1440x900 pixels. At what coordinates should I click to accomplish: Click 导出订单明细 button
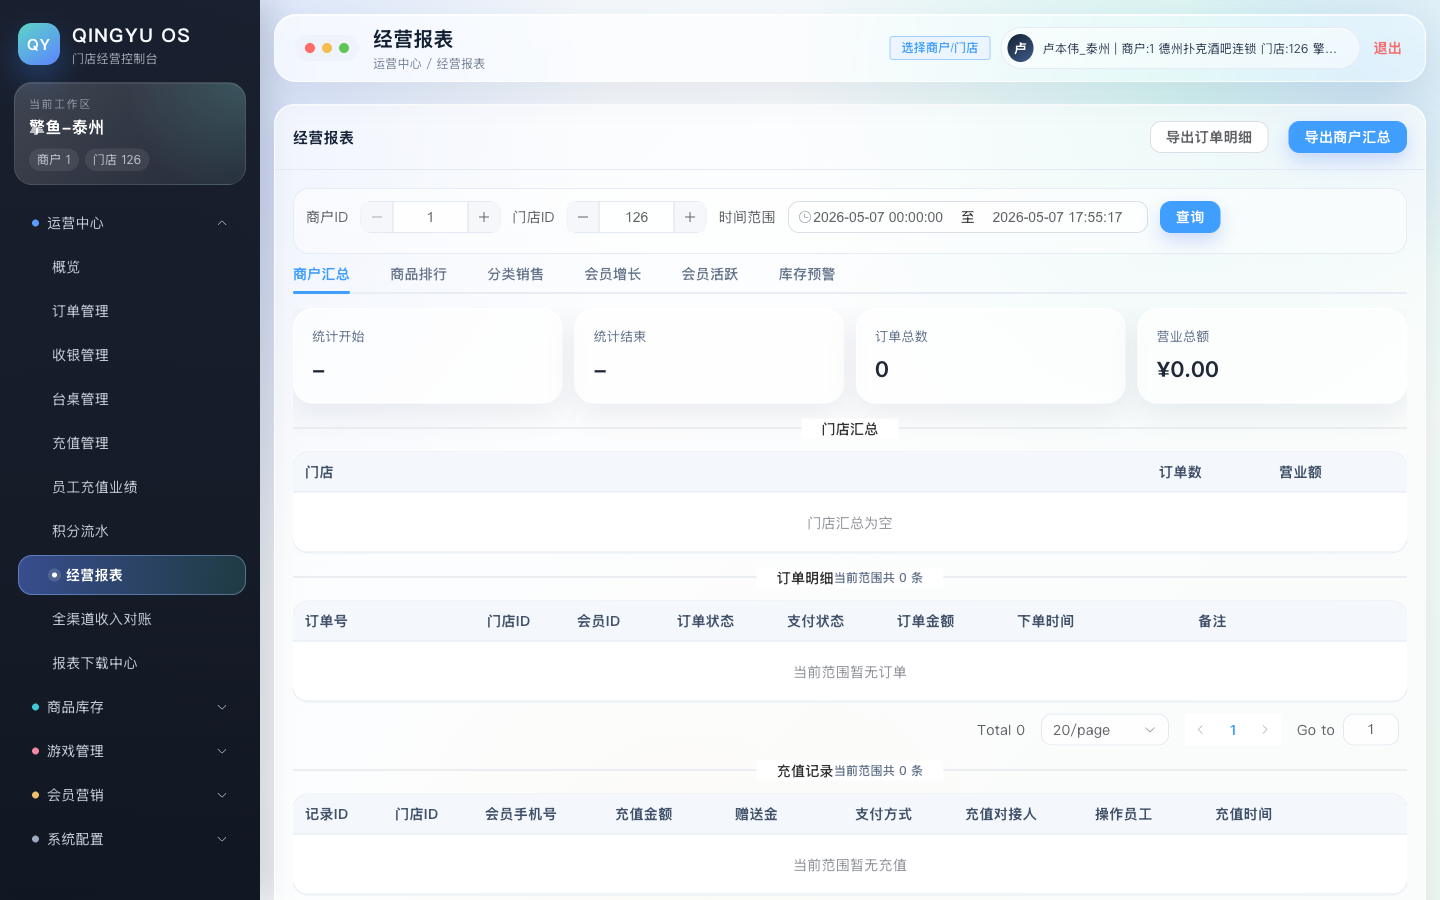[1209, 137]
